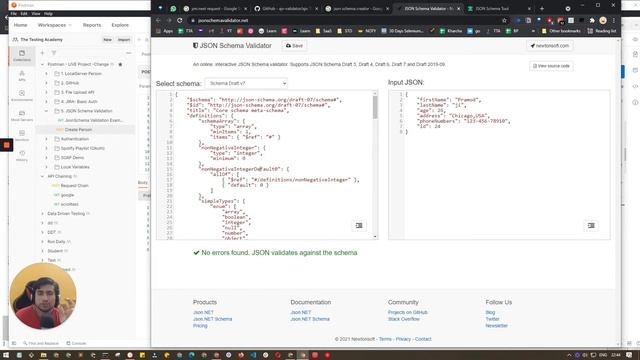Screen dimensions: 640x360
Task: Expand Run Daily collection
Action: tap(42, 242)
